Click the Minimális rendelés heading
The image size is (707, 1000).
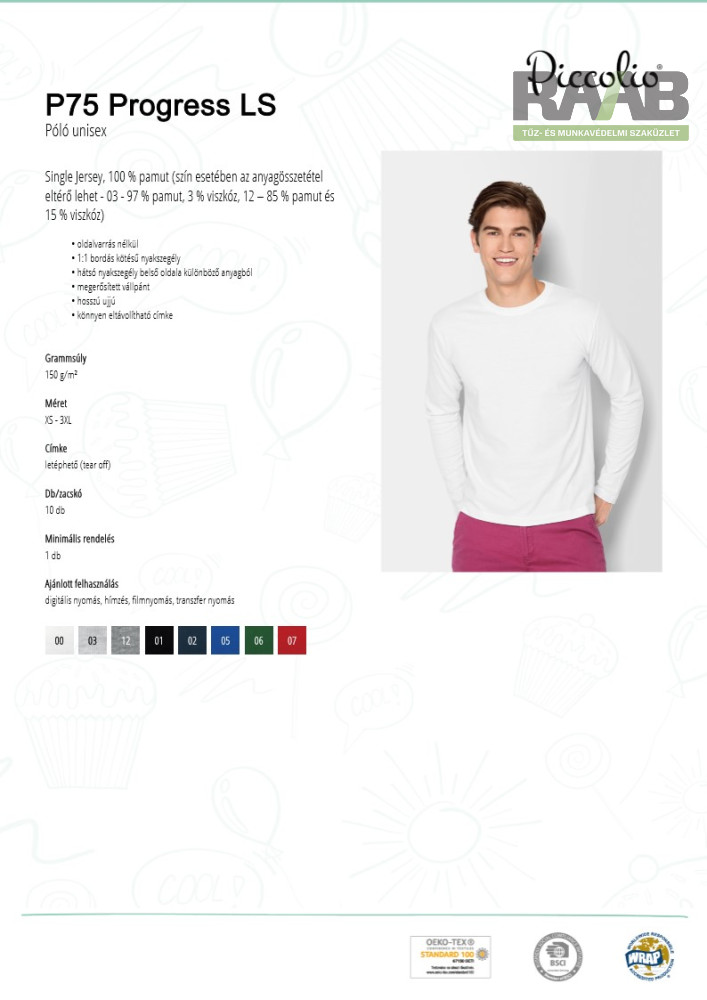click(x=80, y=538)
